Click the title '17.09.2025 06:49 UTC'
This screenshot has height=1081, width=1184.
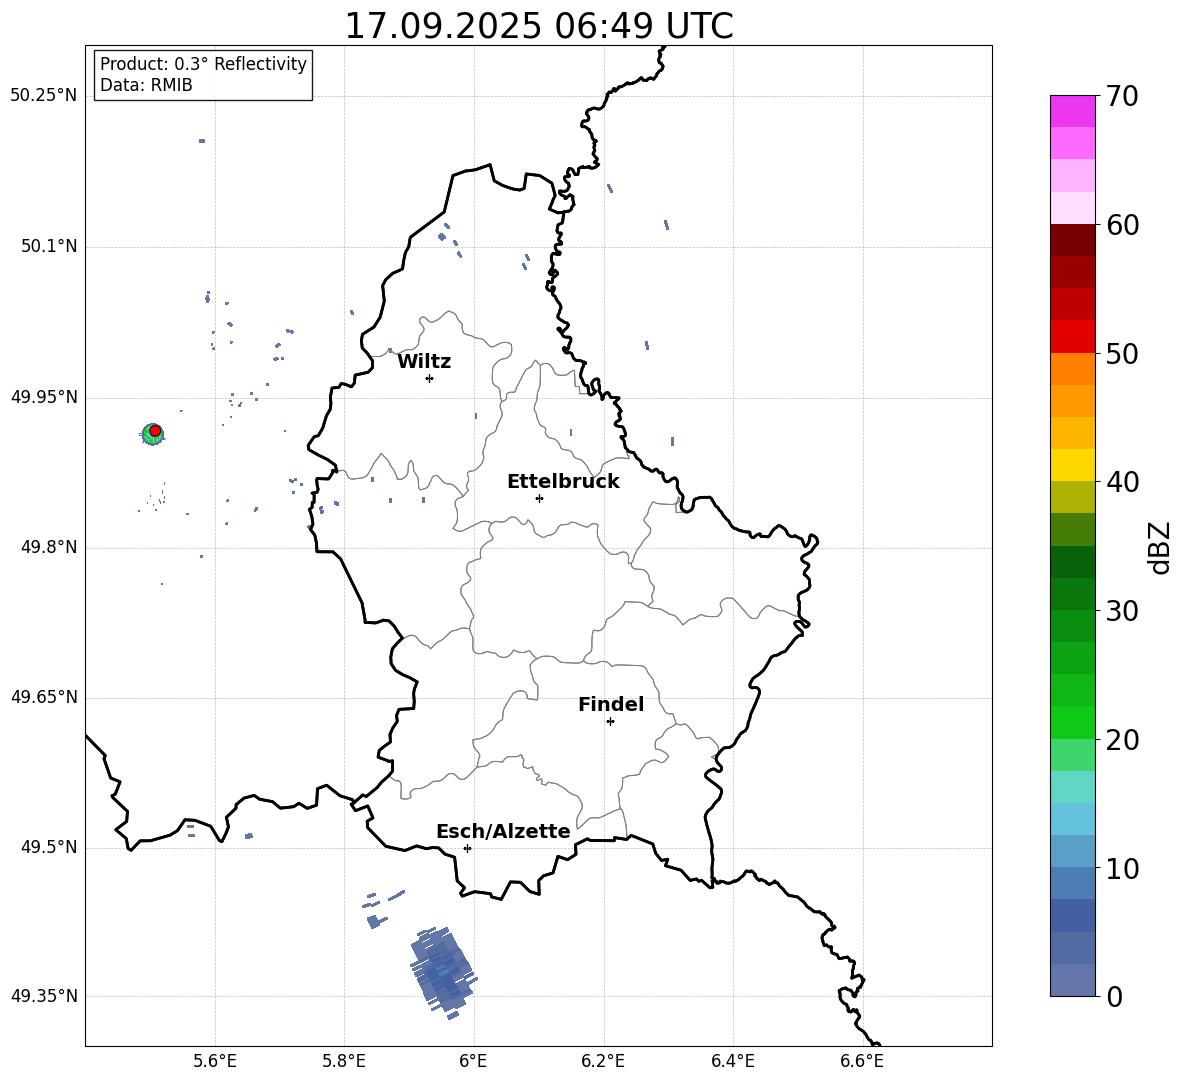coord(538,26)
